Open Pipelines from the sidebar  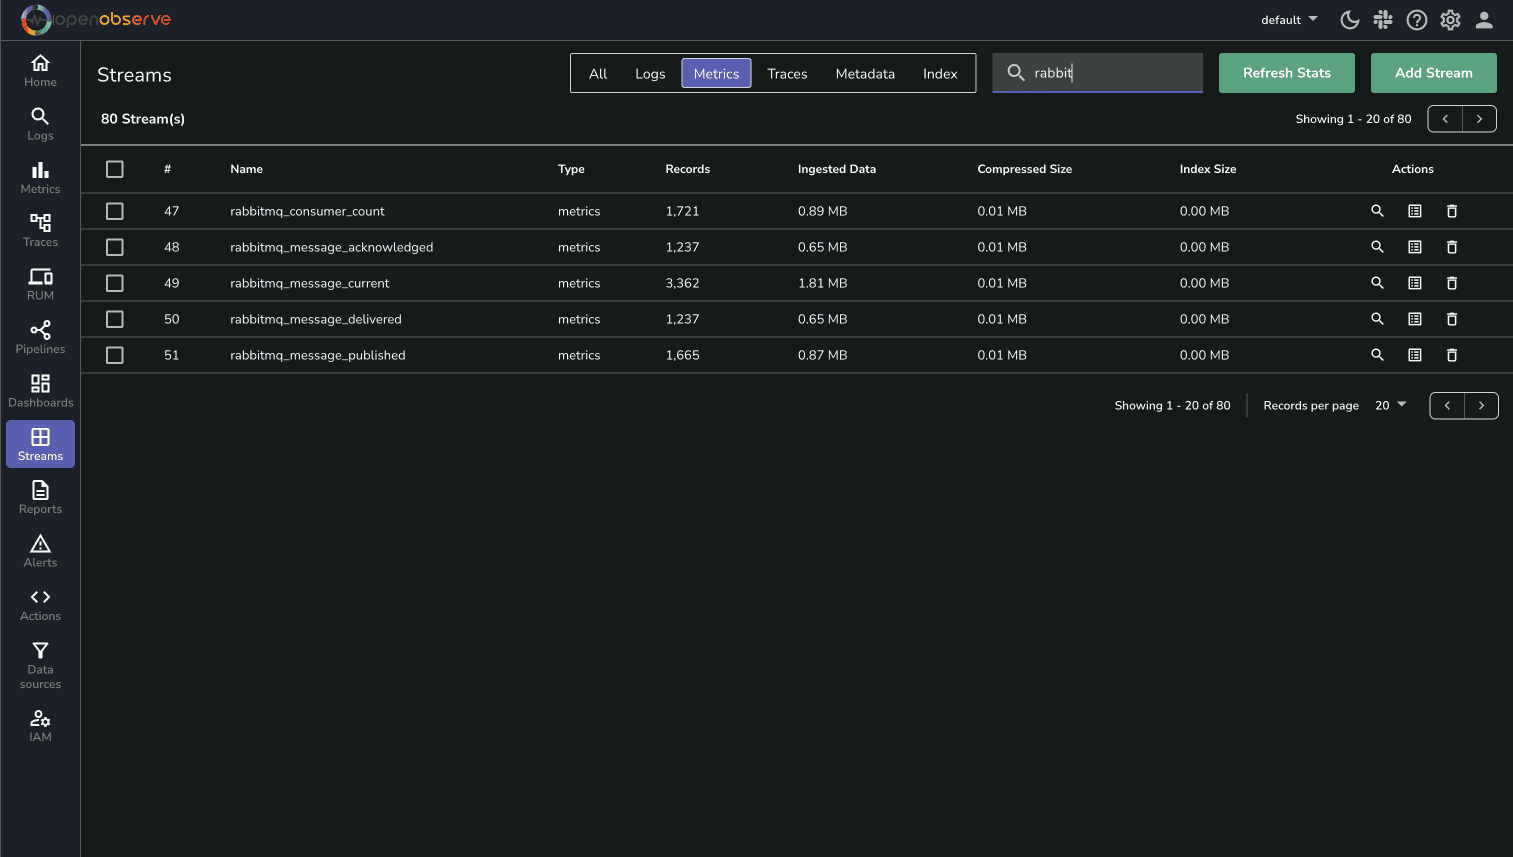(40, 337)
